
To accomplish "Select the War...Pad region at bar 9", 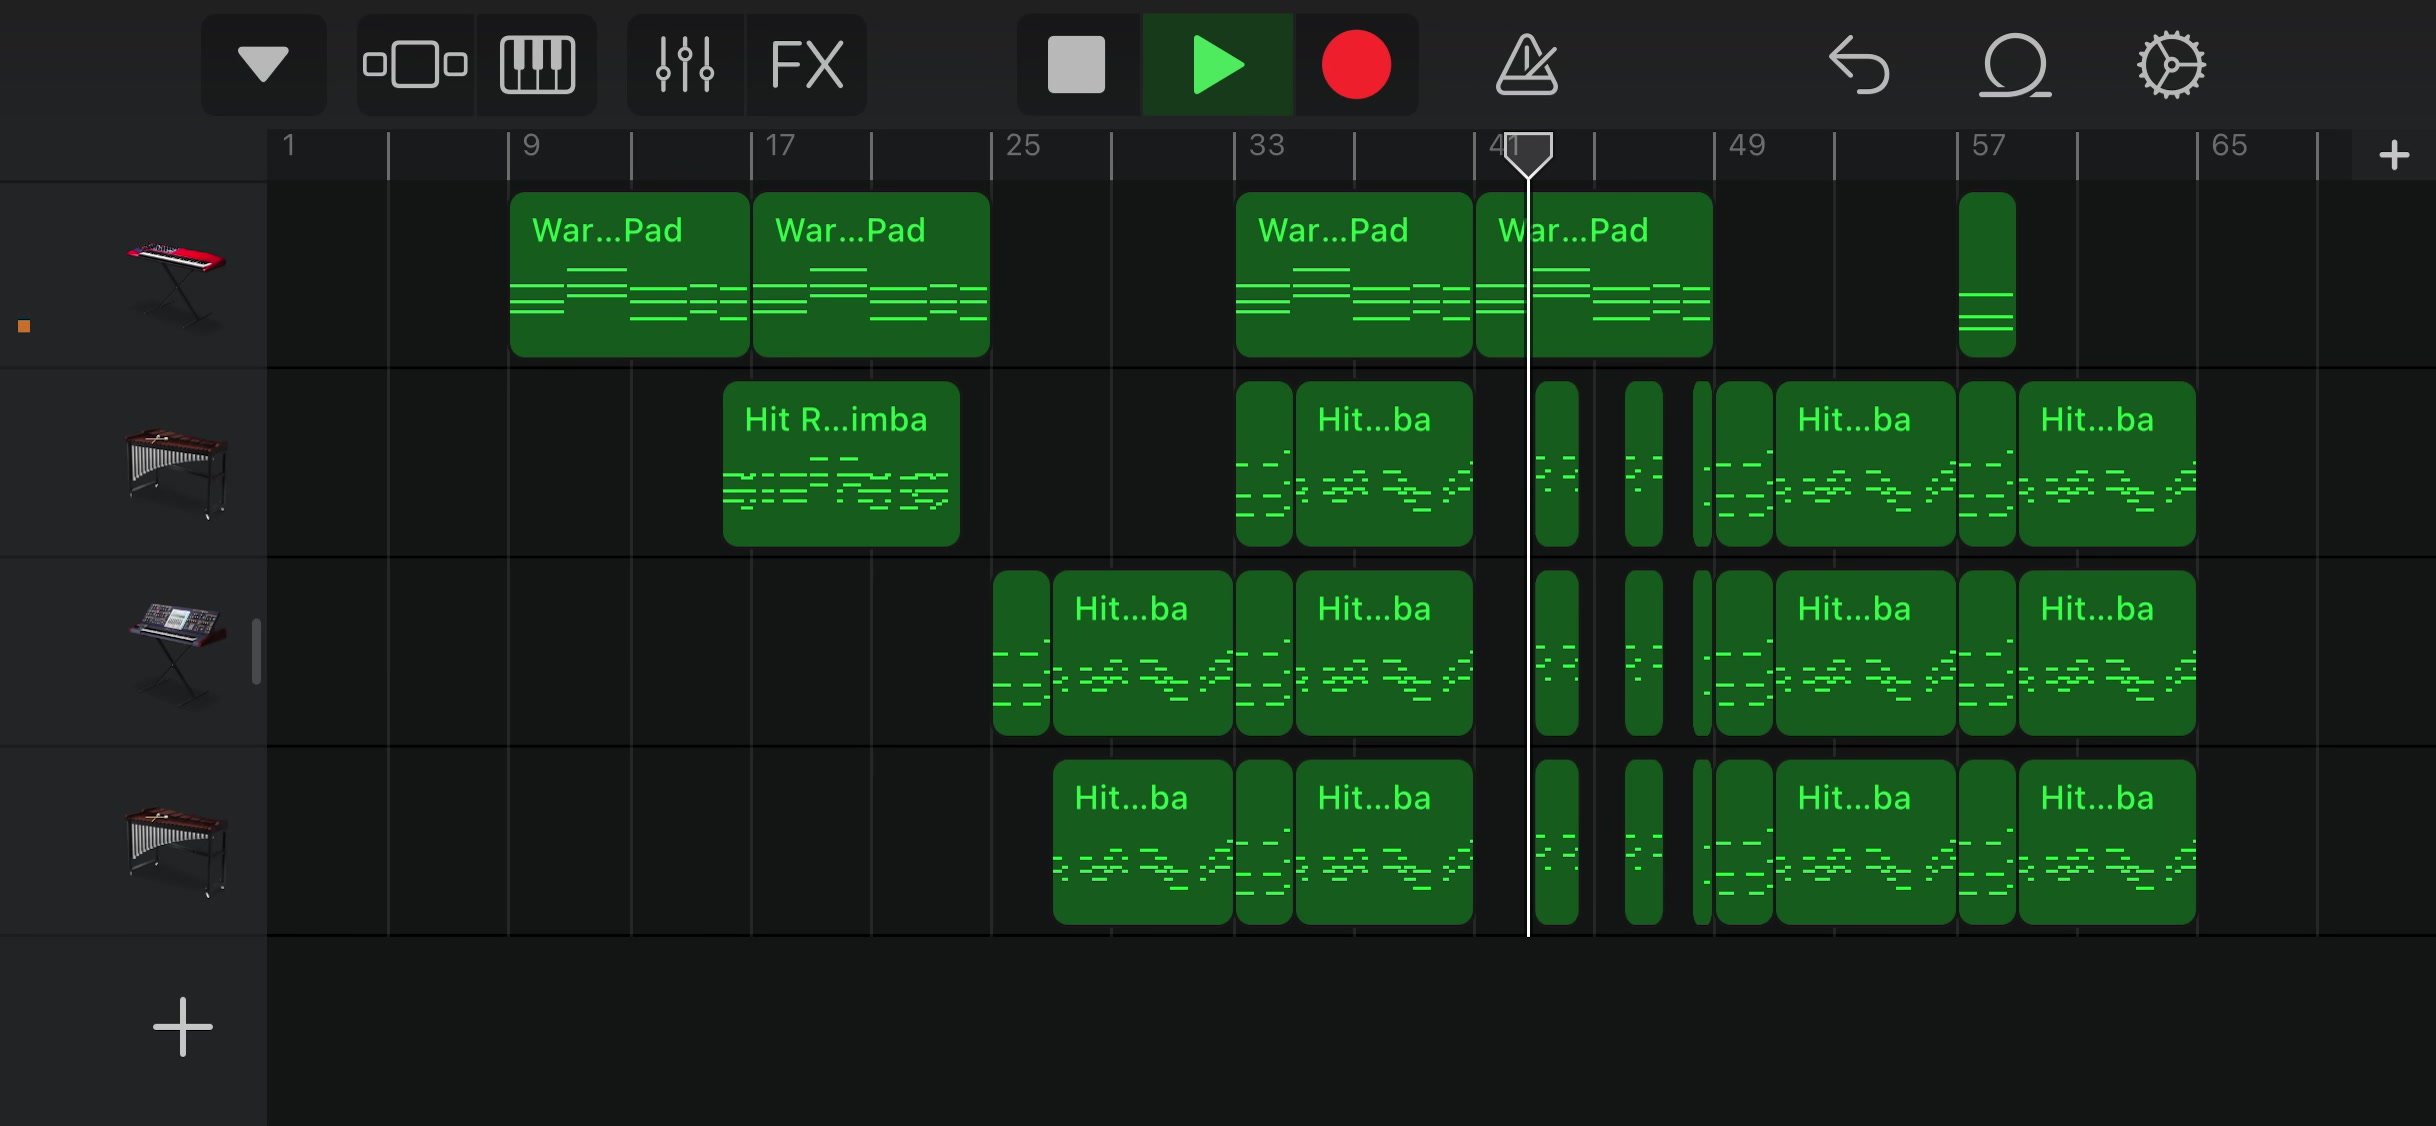I will pyautogui.click(x=630, y=274).
